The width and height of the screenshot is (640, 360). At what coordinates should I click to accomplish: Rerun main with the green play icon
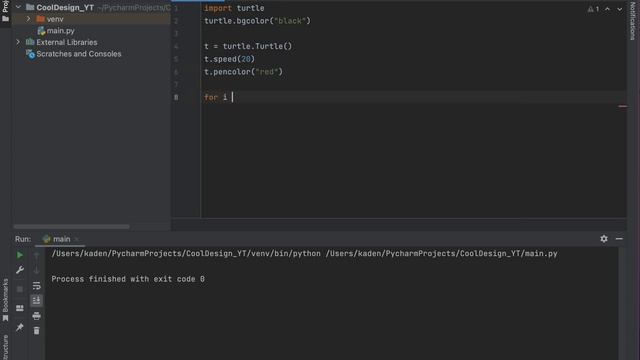[20, 255]
